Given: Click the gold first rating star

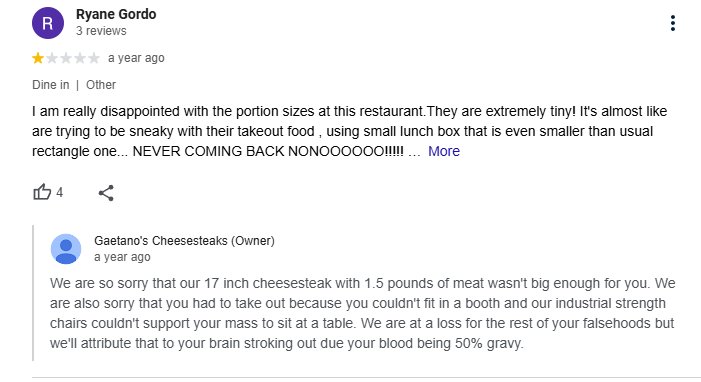Looking at the screenshot, I should (x=38, y=58).
